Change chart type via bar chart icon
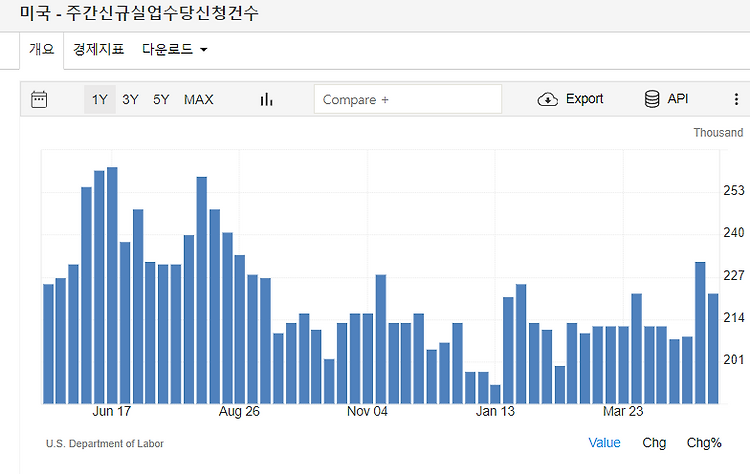750x474 pixels. [266, 99]
